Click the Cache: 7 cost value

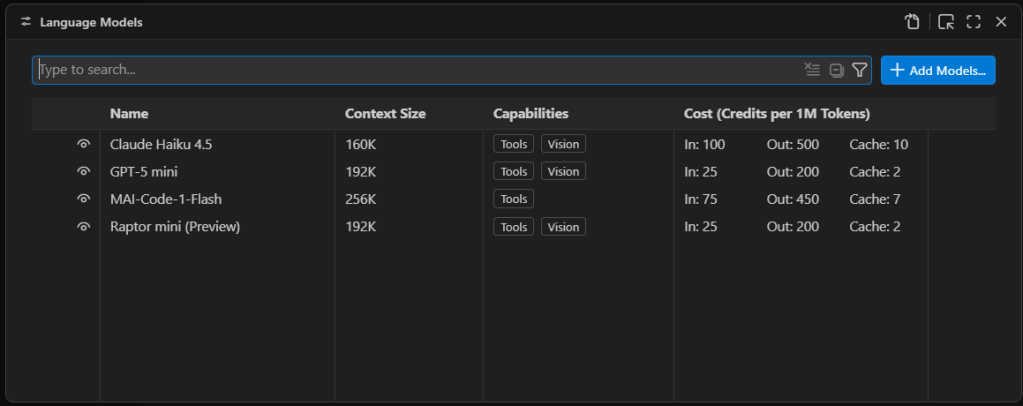coord(875,199)
